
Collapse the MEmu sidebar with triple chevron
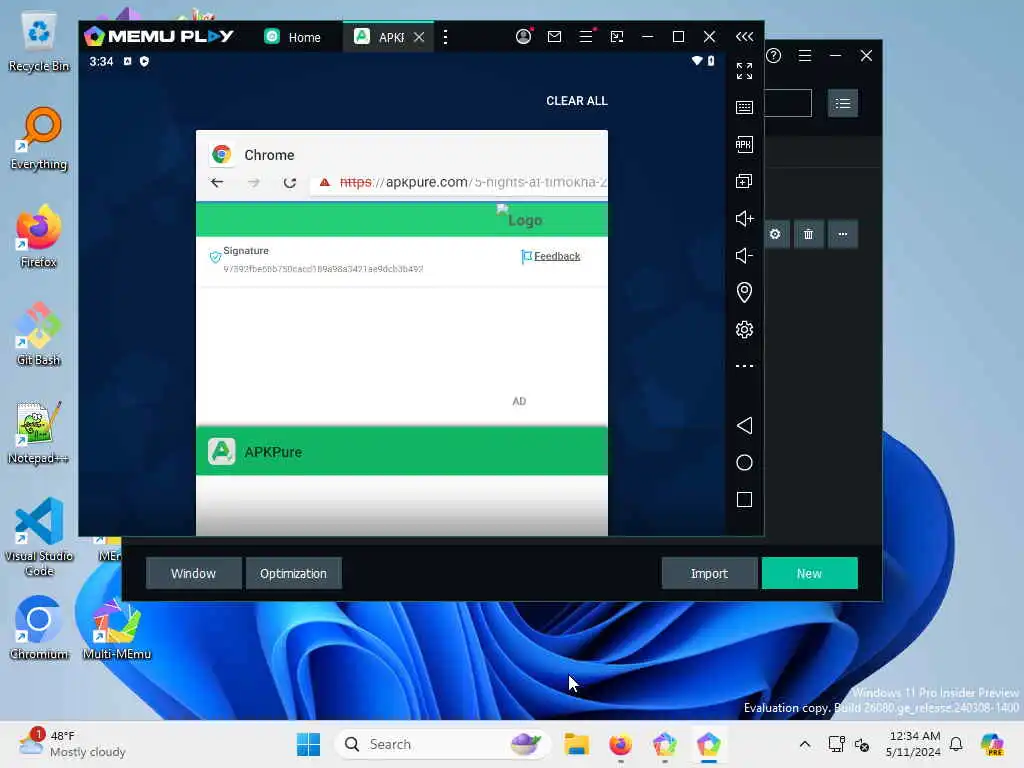point(744,37)
